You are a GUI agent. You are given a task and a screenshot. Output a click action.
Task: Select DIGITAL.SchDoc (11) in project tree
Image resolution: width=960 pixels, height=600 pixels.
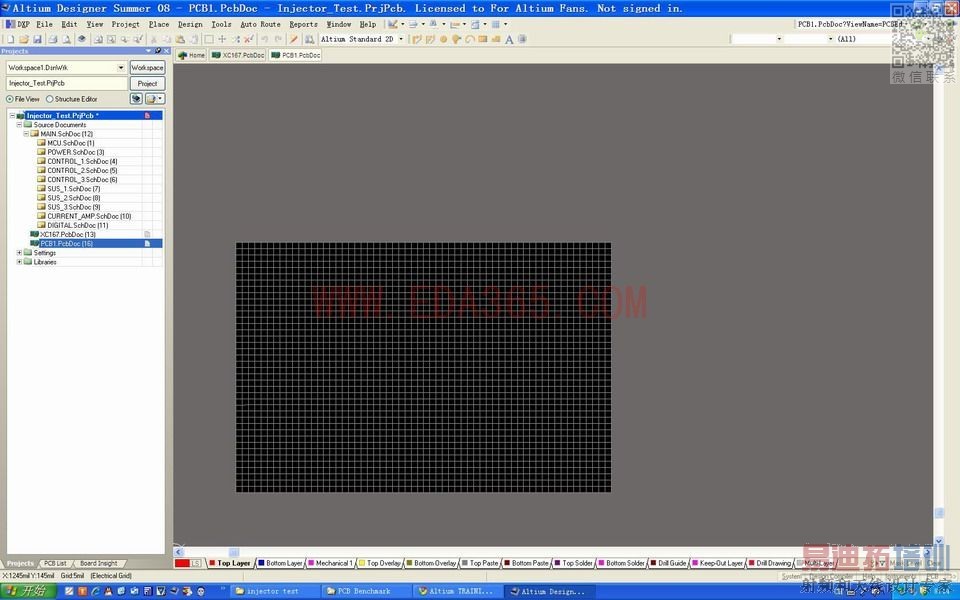click(x=78, y=225)
